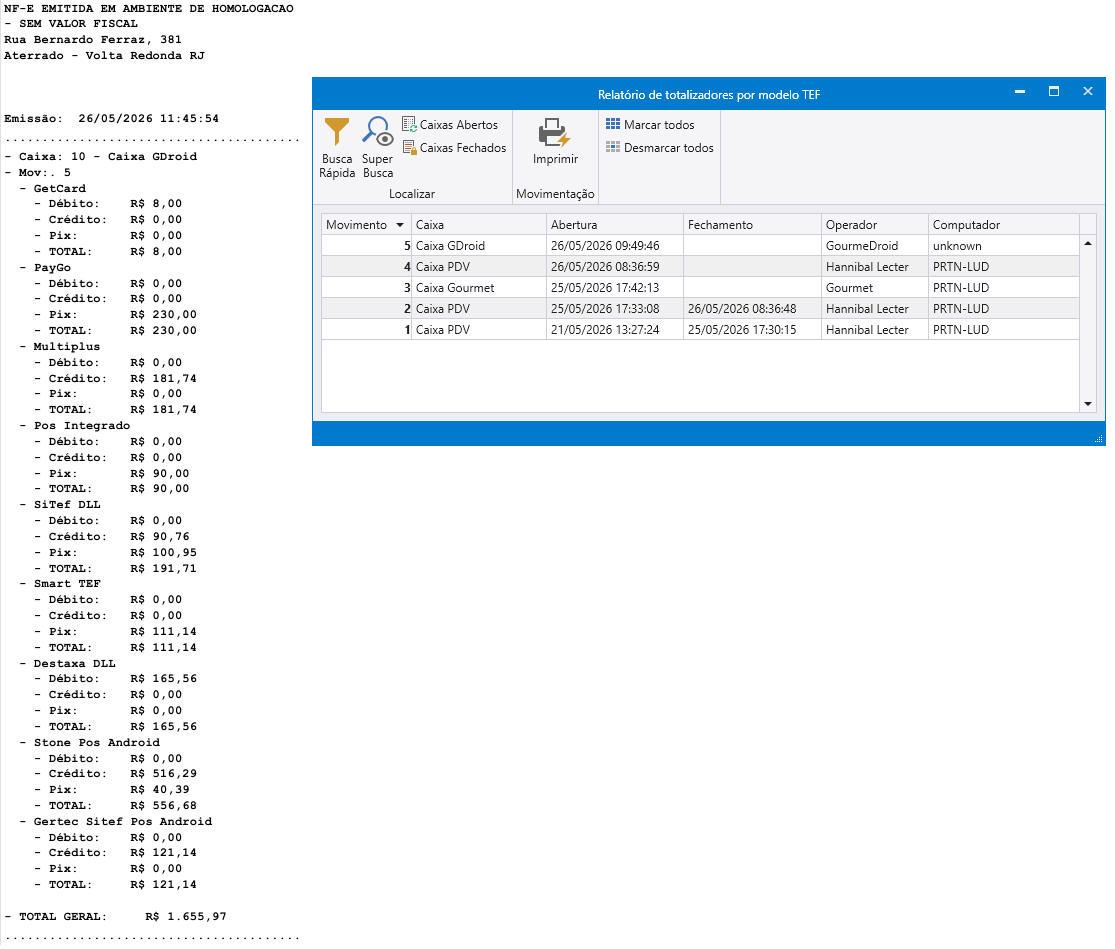Screen dimensions: 1115x949
Task: Open Busca Rápida funnel filter
Action: point(336,147)
